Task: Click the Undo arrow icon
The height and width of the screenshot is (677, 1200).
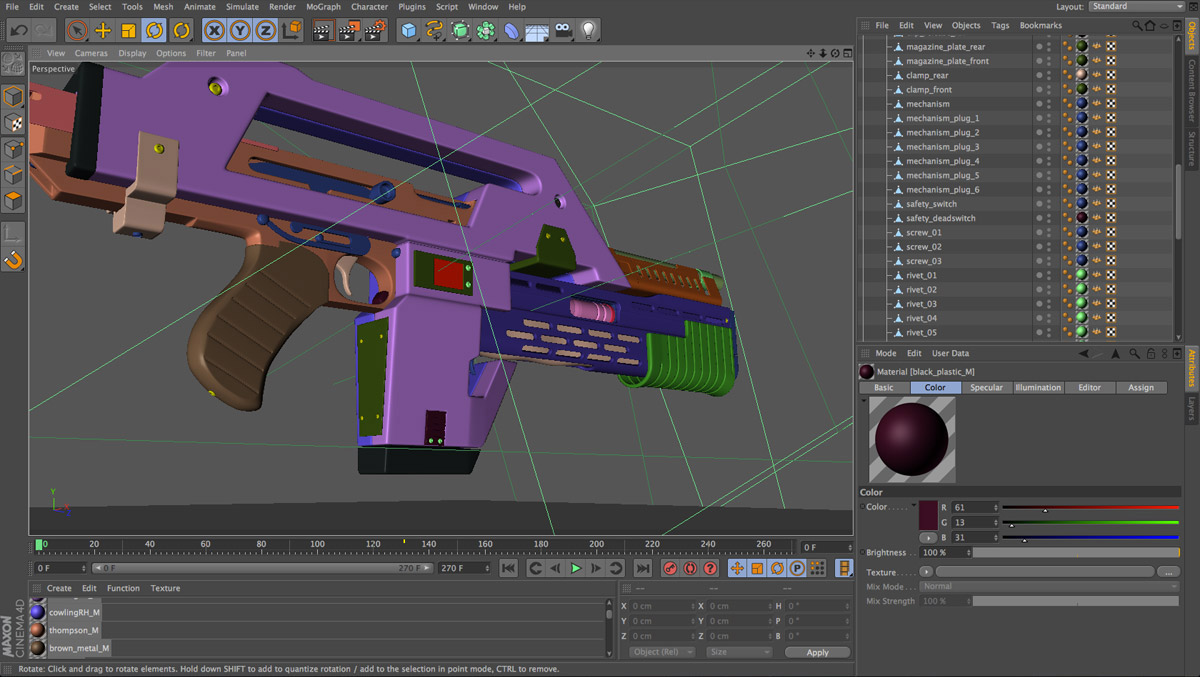Action: (x=18, y=31)
